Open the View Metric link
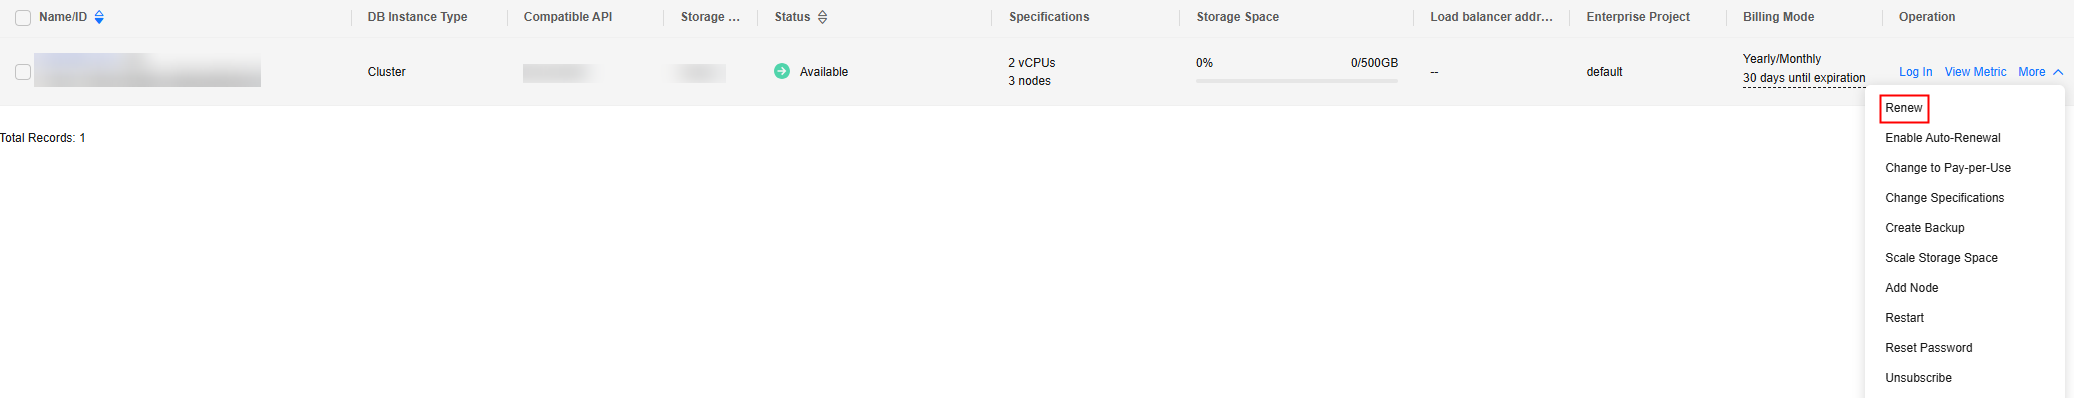 pyautogui.click(x=1975, y=72)
